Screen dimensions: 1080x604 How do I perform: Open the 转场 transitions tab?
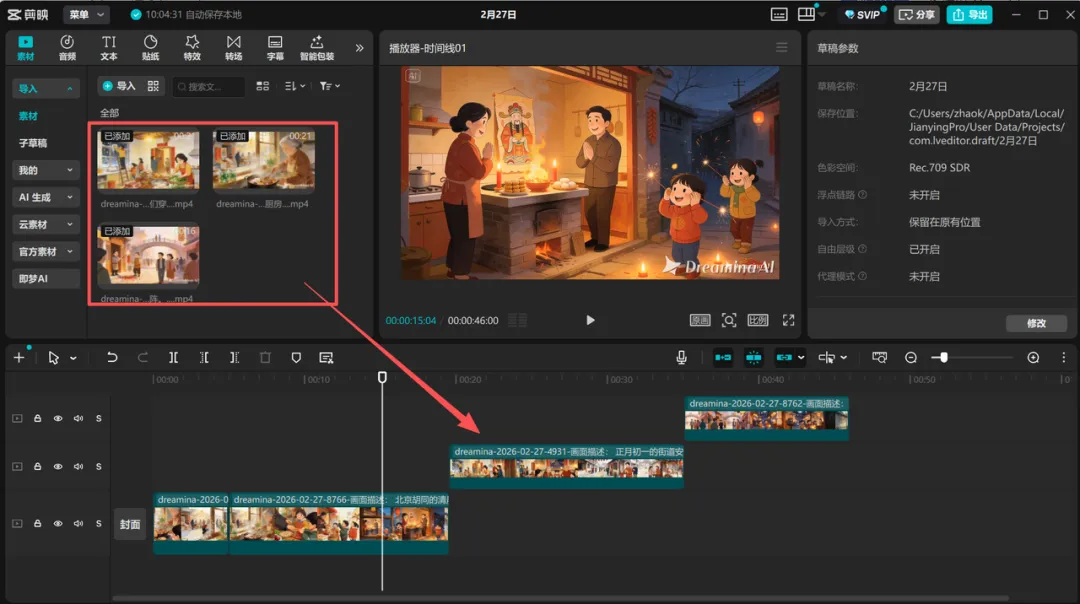pyautogui.click(x=233, y=48)
